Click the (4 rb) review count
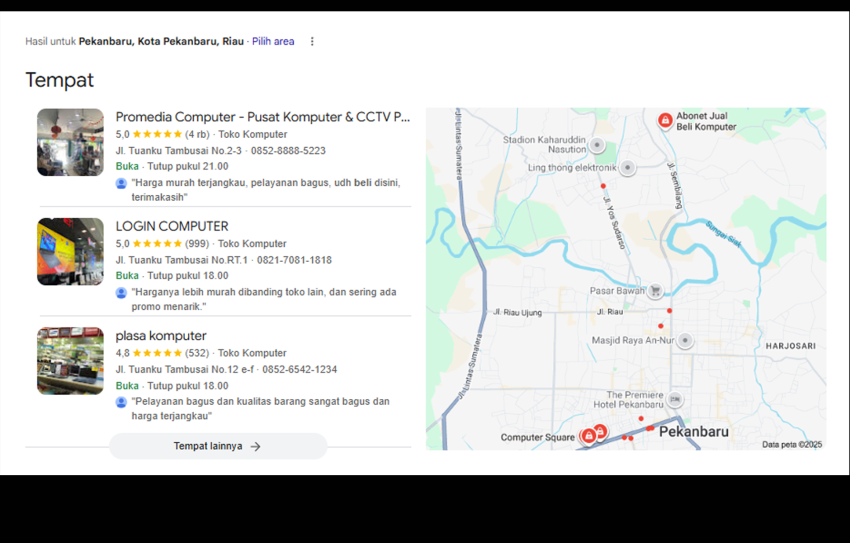850x543 pixels. click(197, 134)
